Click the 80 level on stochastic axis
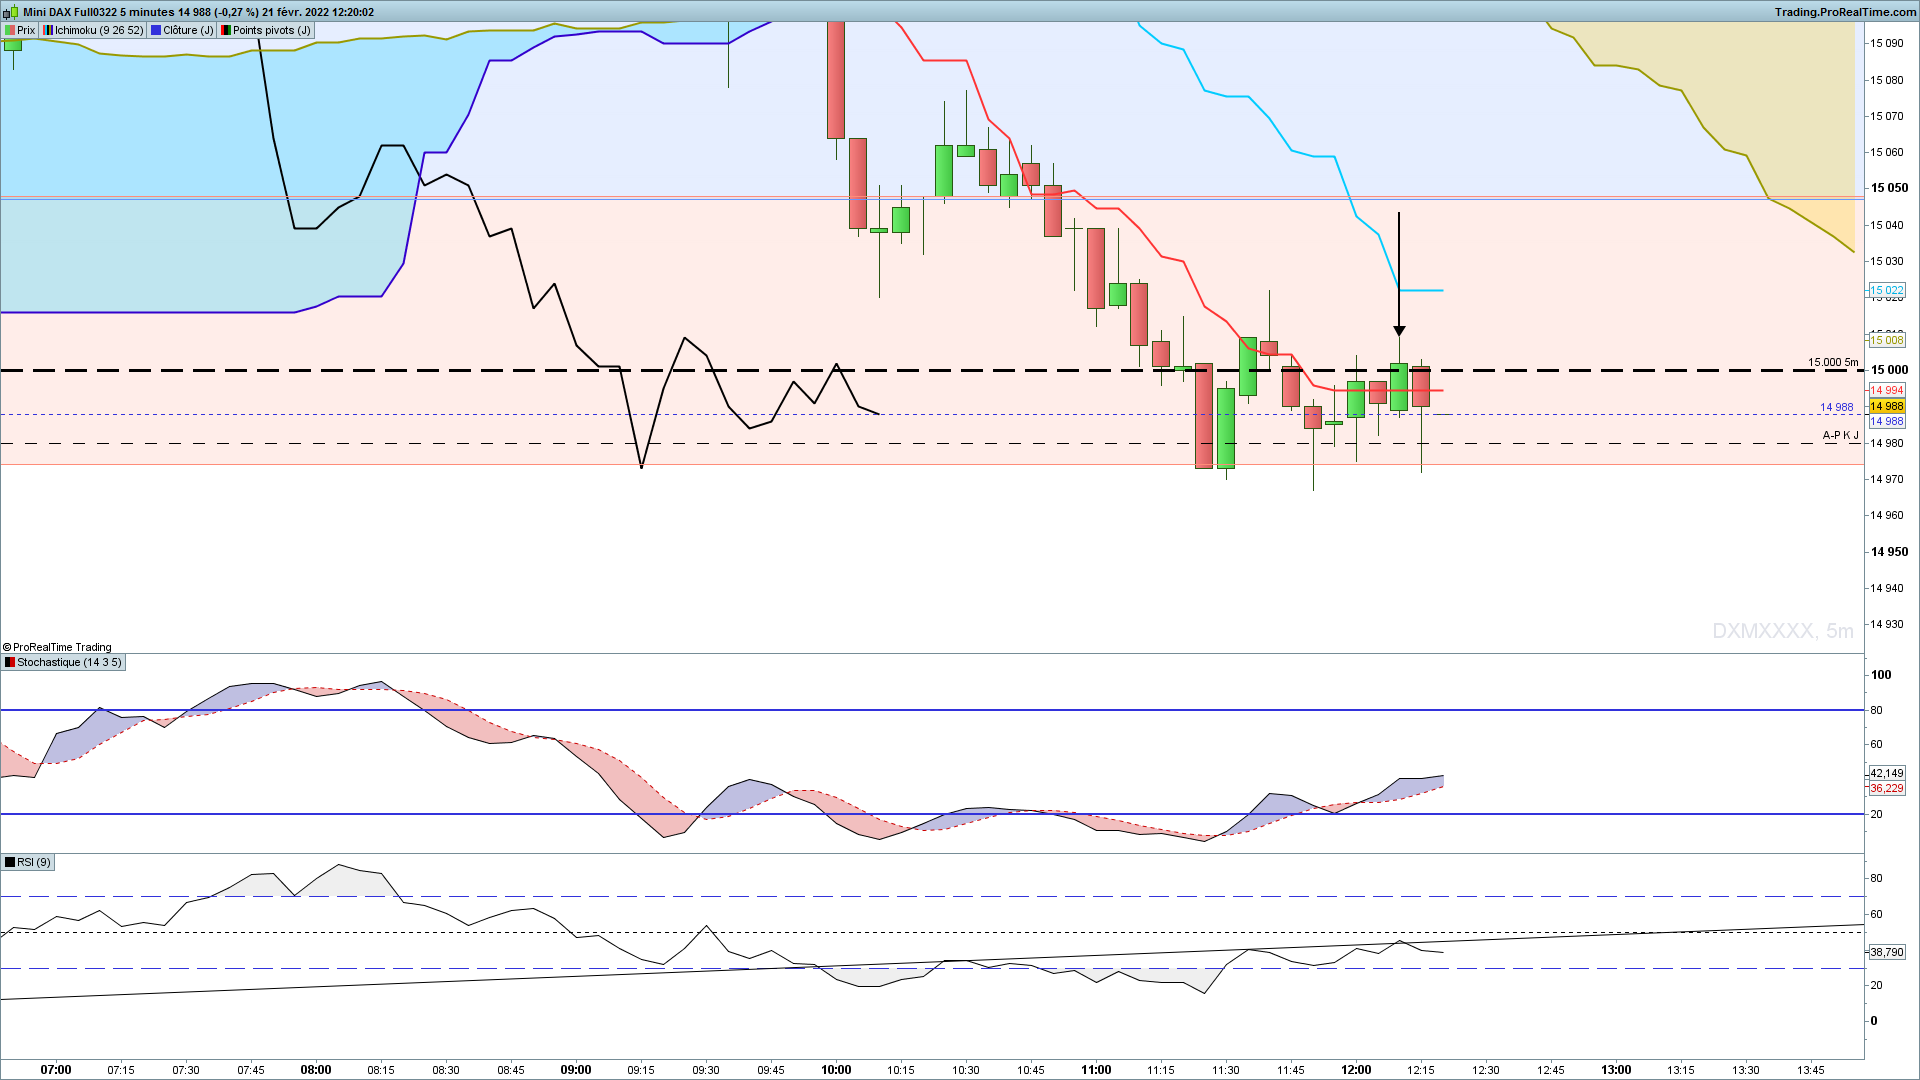 point(1877,710)
